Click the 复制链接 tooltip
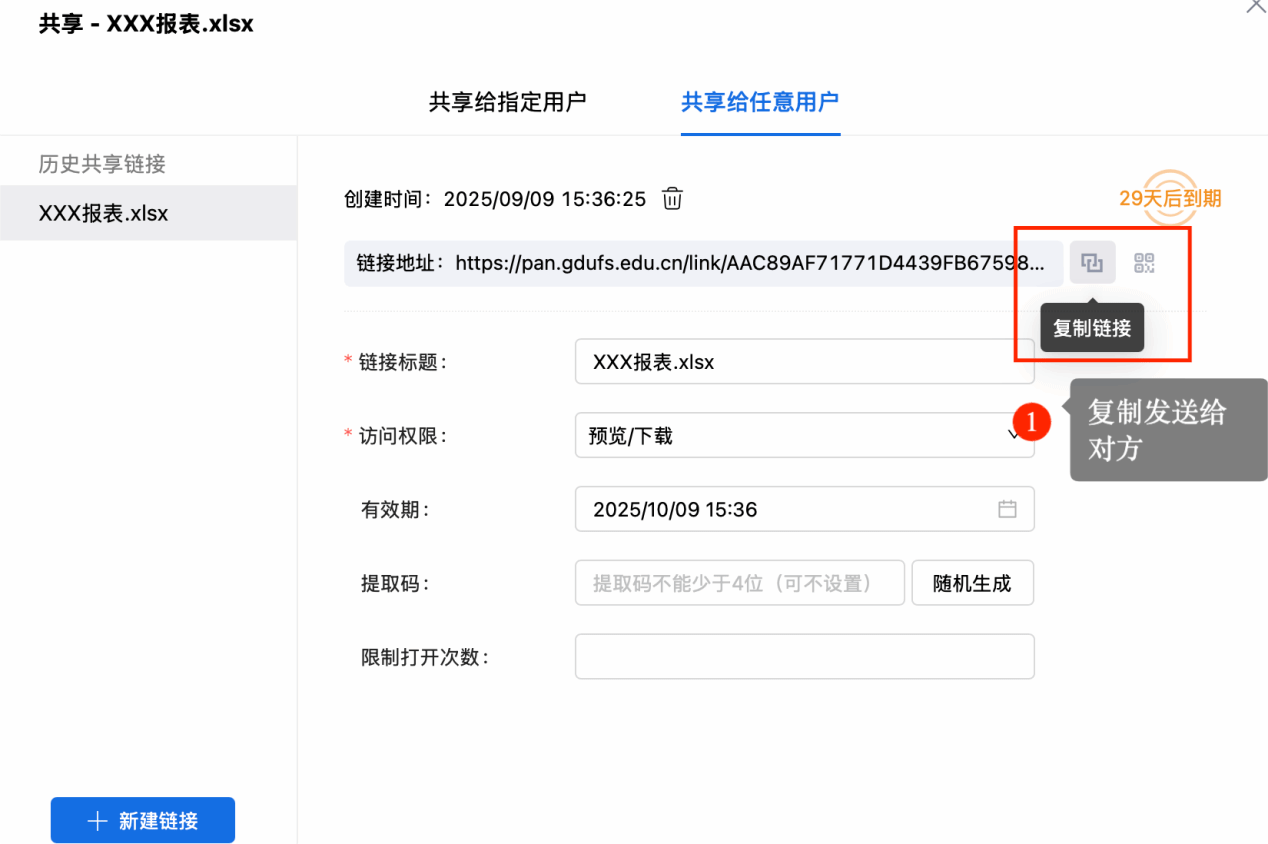This screenshot has width=1268, height=844. (x=1092, y=328)
